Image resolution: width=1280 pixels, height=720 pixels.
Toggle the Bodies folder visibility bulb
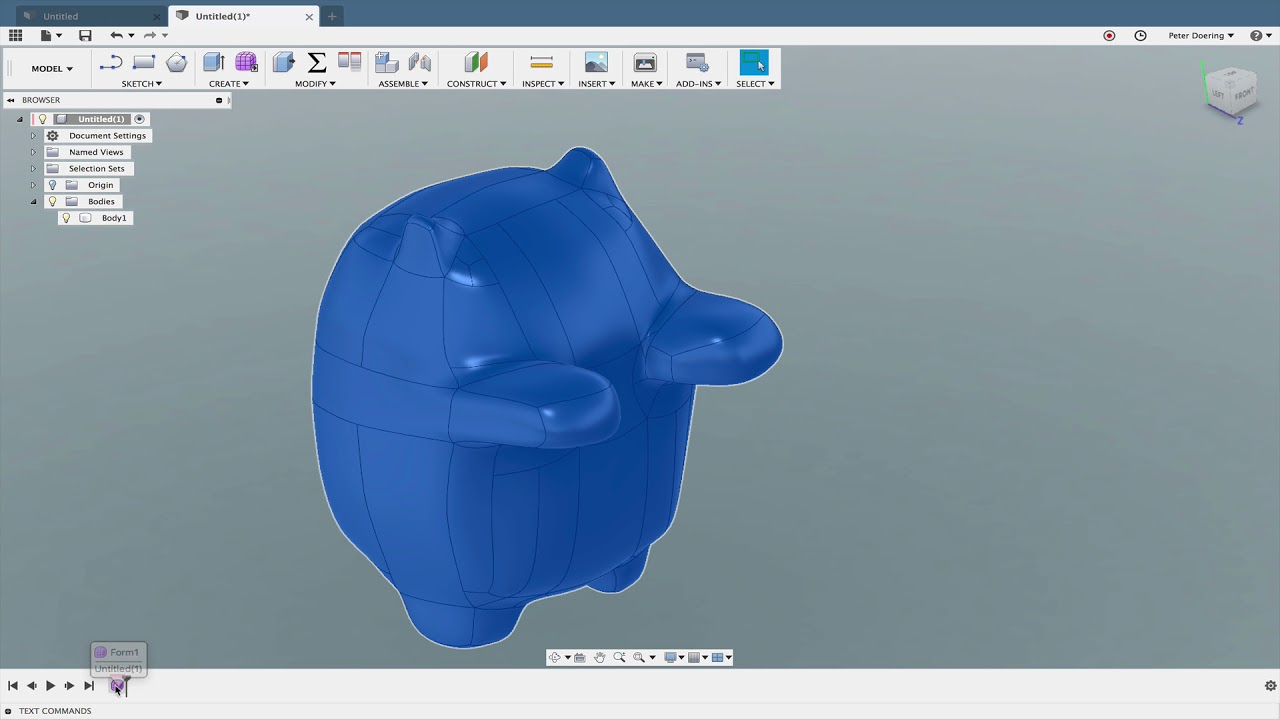53,201
